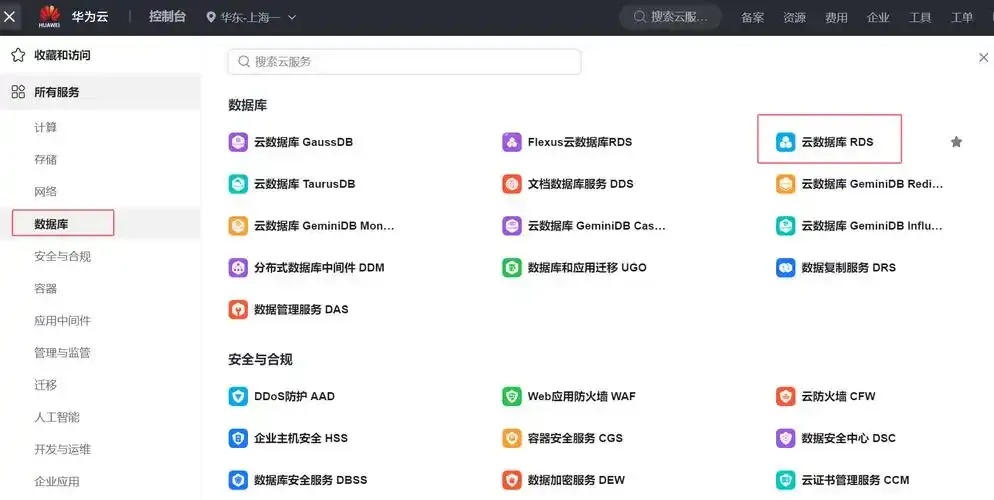Viewport: 994px width, 500px height.
Task: Open 数据安全中心 DSC icon
Action: point(785,438)
